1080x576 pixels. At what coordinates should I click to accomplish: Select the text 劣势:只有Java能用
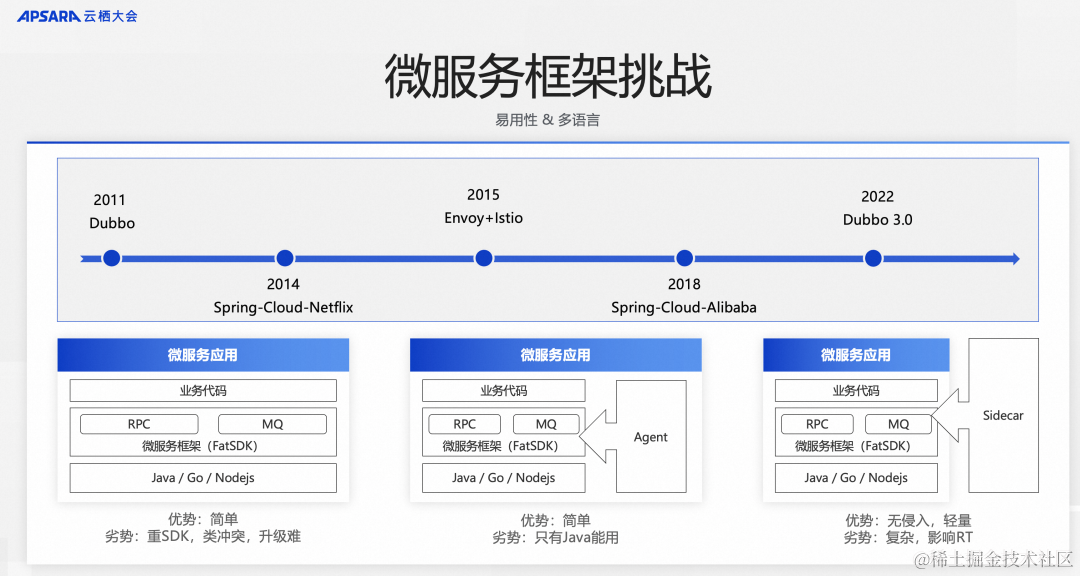[556, 537]
